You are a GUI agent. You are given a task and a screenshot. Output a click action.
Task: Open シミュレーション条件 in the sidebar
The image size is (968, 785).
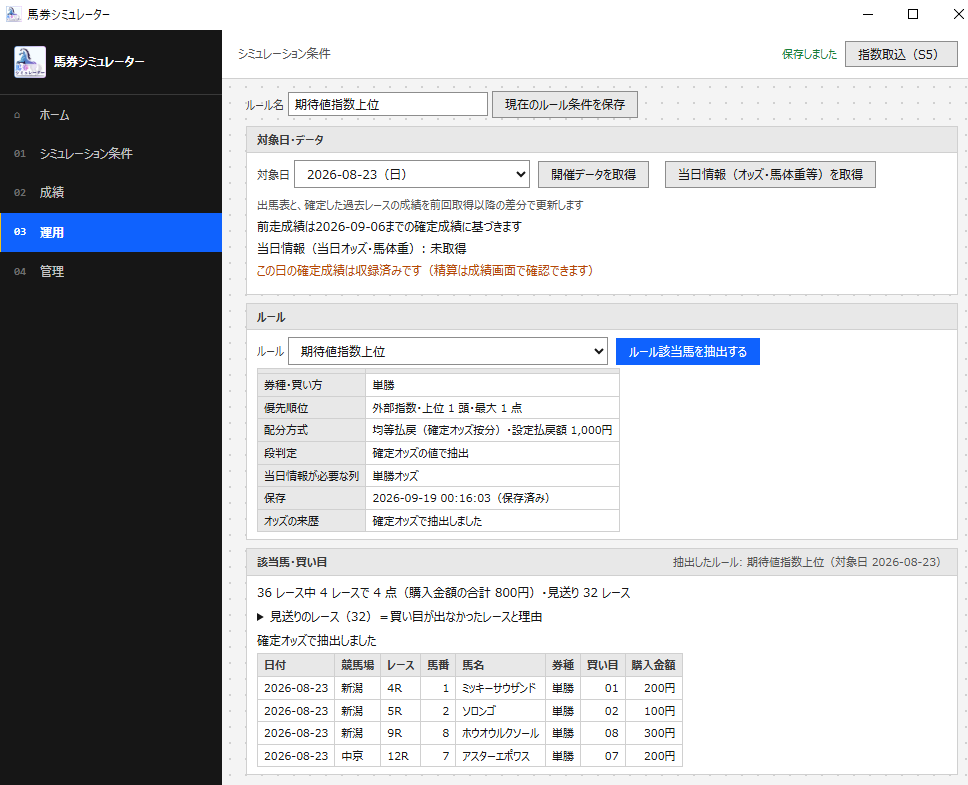(x=111, y=154)
